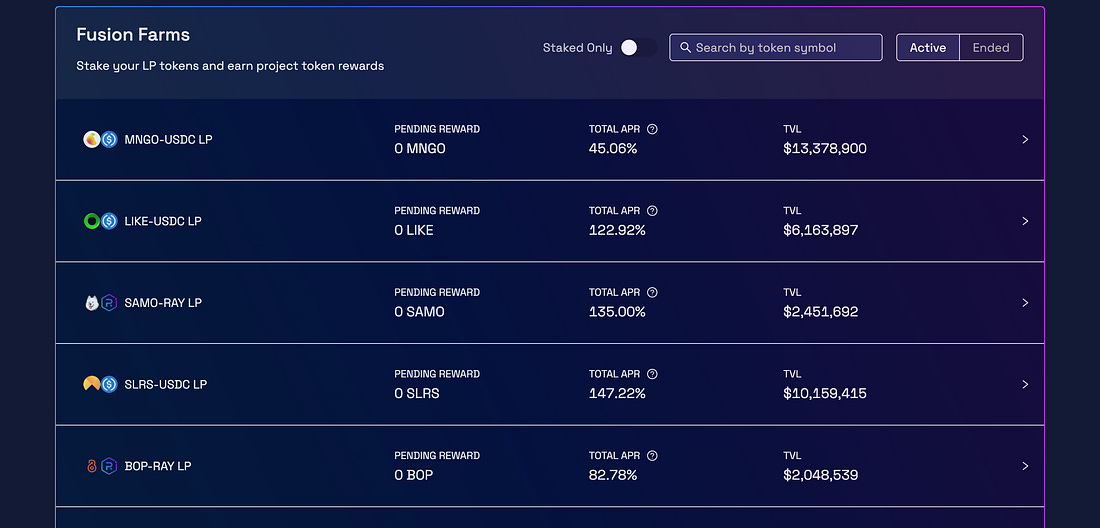Click the BOP-RAY LP pair name

coord(158,466)
